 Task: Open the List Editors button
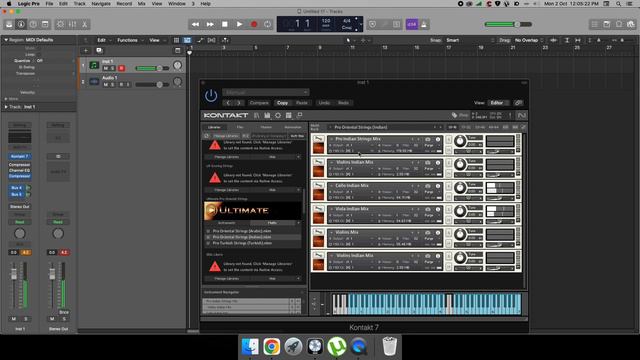pyautogui.click(x=595, y=24)
